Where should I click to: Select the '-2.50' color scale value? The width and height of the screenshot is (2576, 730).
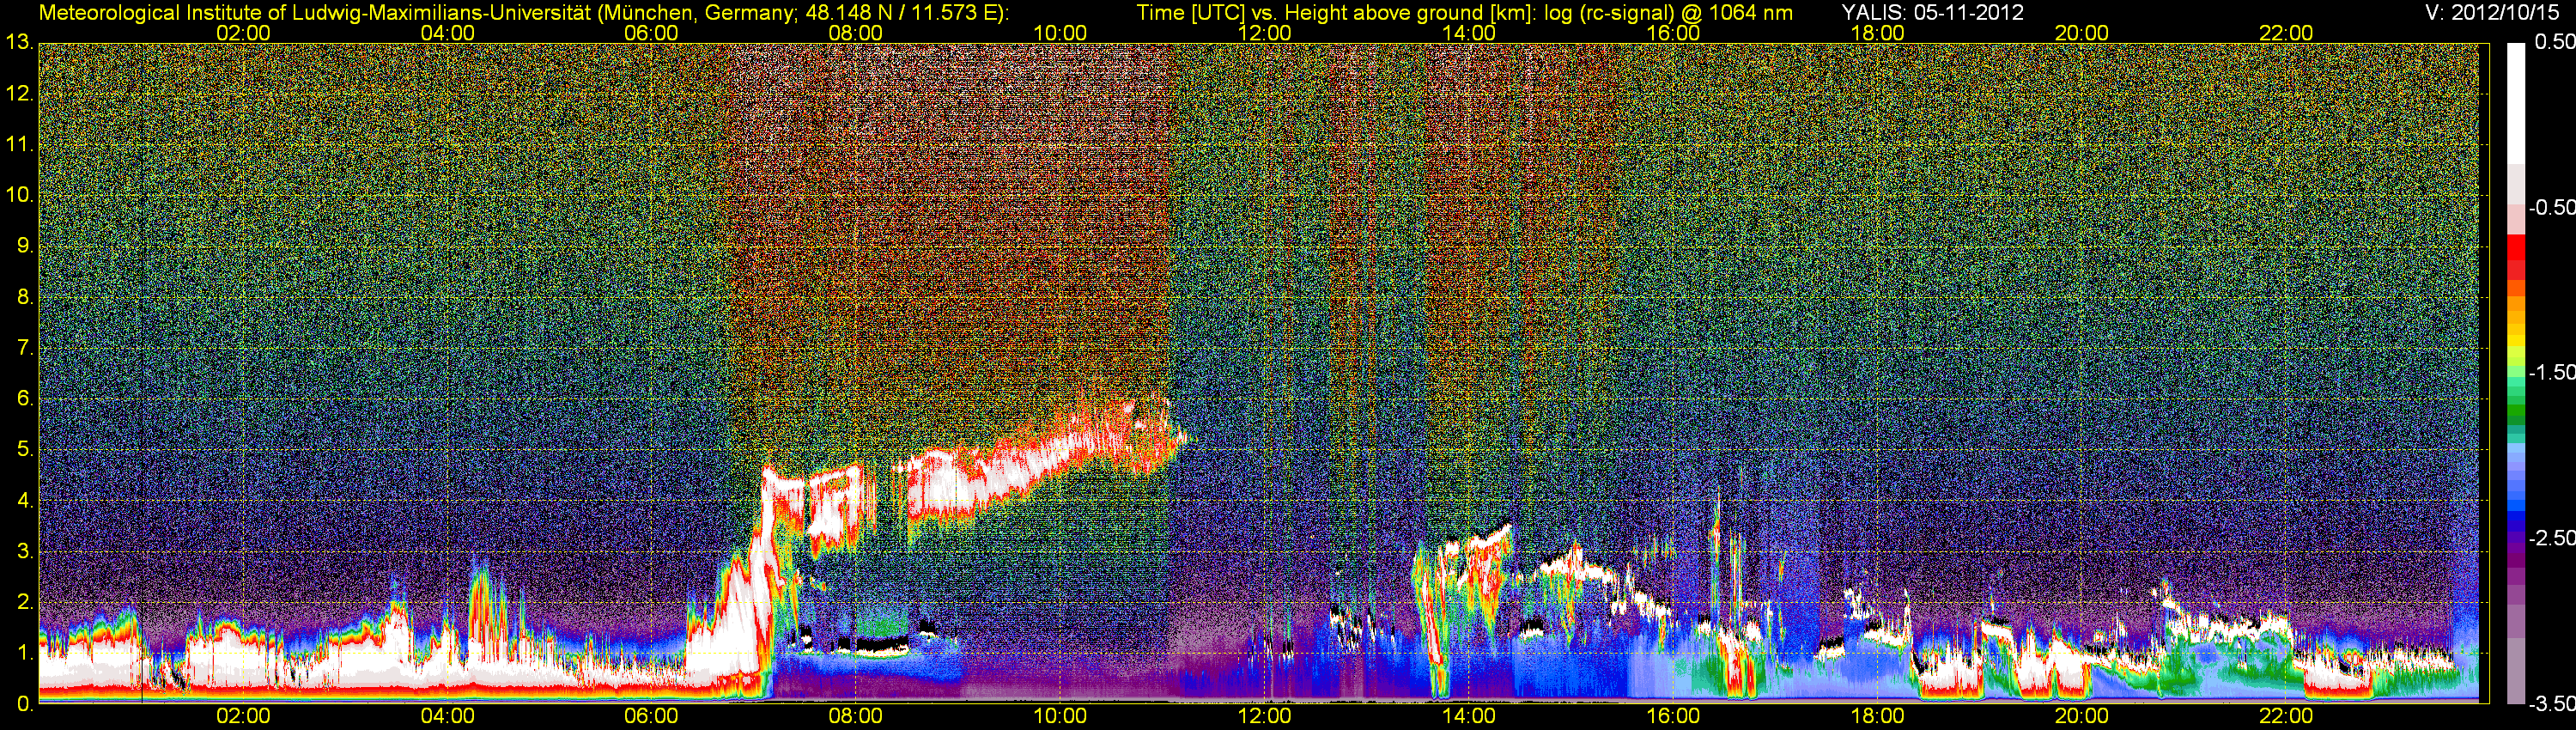(2551, 538)
